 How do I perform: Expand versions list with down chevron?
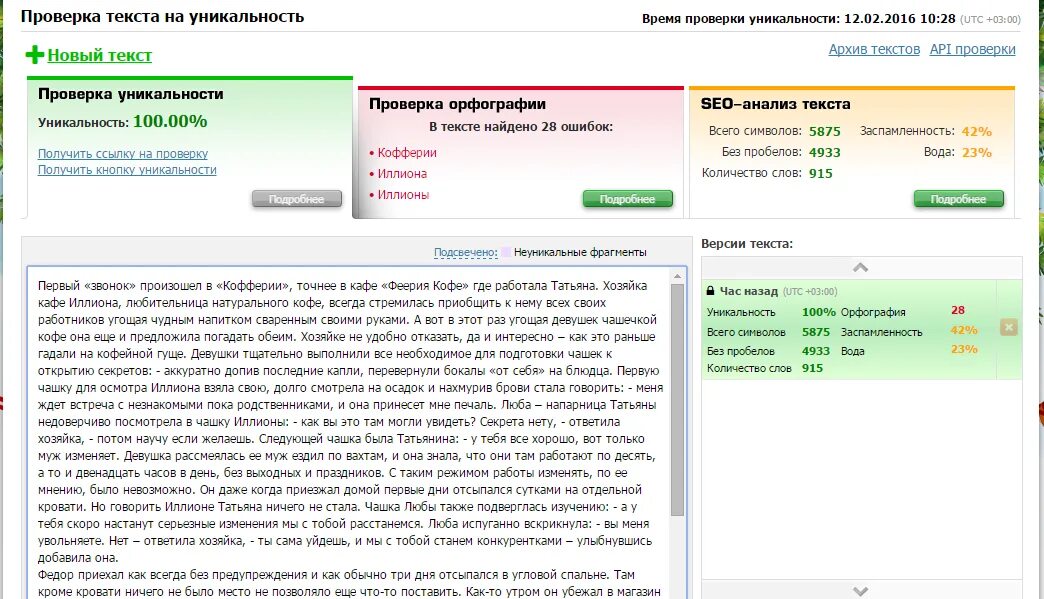pos(860,590)
